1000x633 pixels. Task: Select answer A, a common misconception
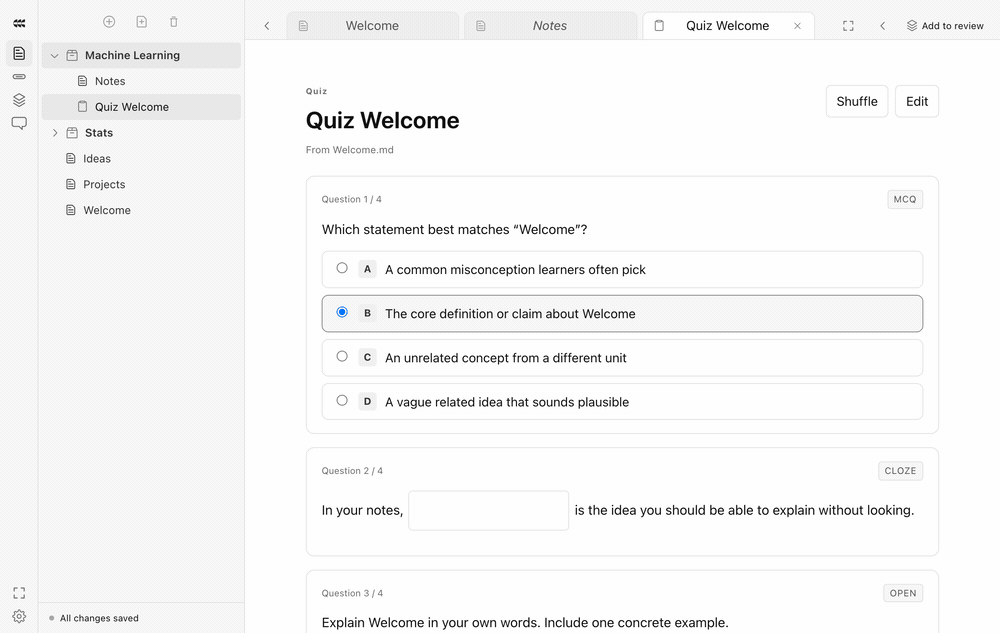pyautogui.click(x=622, y=270)
